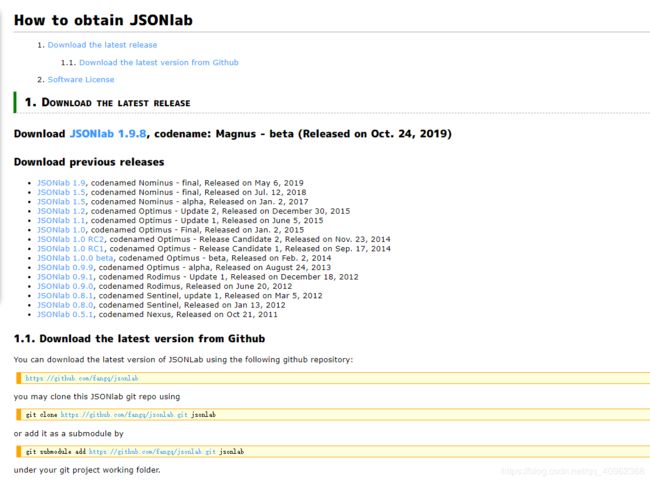Open the github.com/fangq/jsonlab repository URL
This screenshot has height=482, width=650.
82,378
